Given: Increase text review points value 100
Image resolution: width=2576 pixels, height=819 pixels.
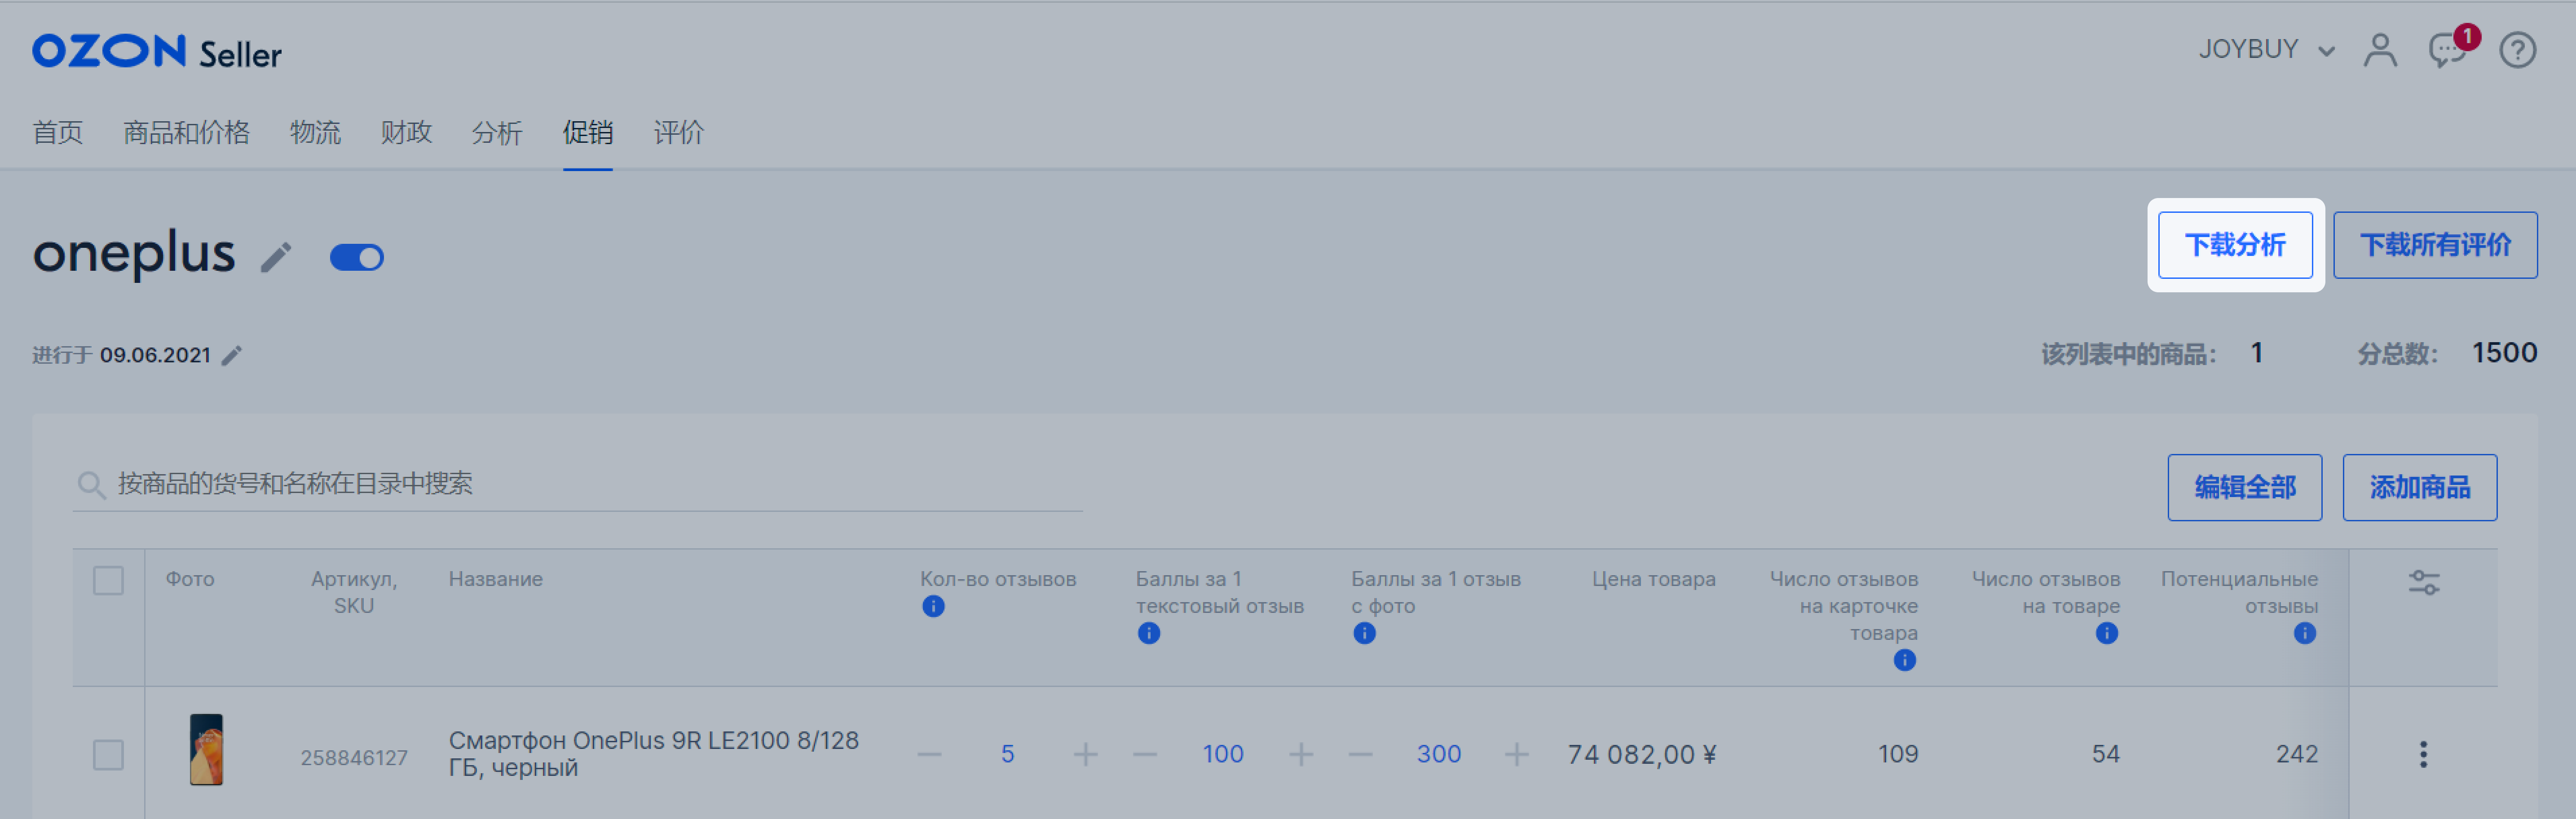Looking at the screenshot, I should (x=1301, y=754).
